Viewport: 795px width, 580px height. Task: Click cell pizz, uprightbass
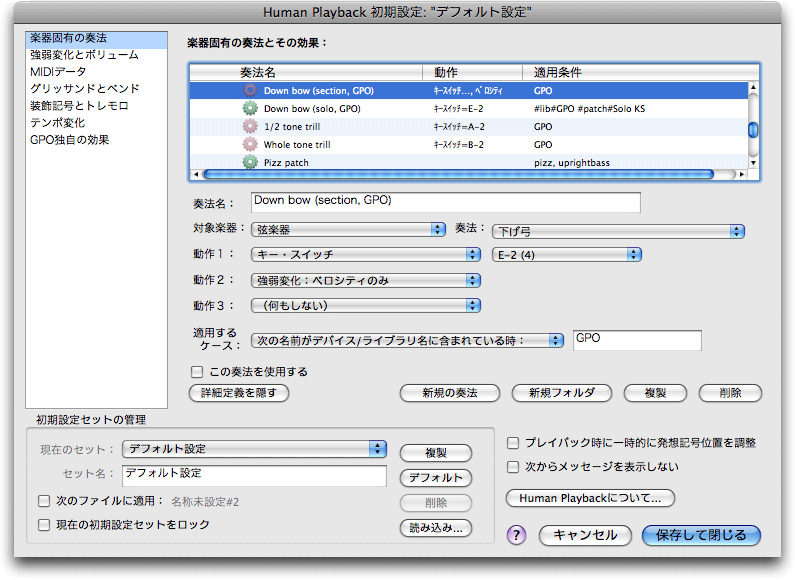point(571,163)
